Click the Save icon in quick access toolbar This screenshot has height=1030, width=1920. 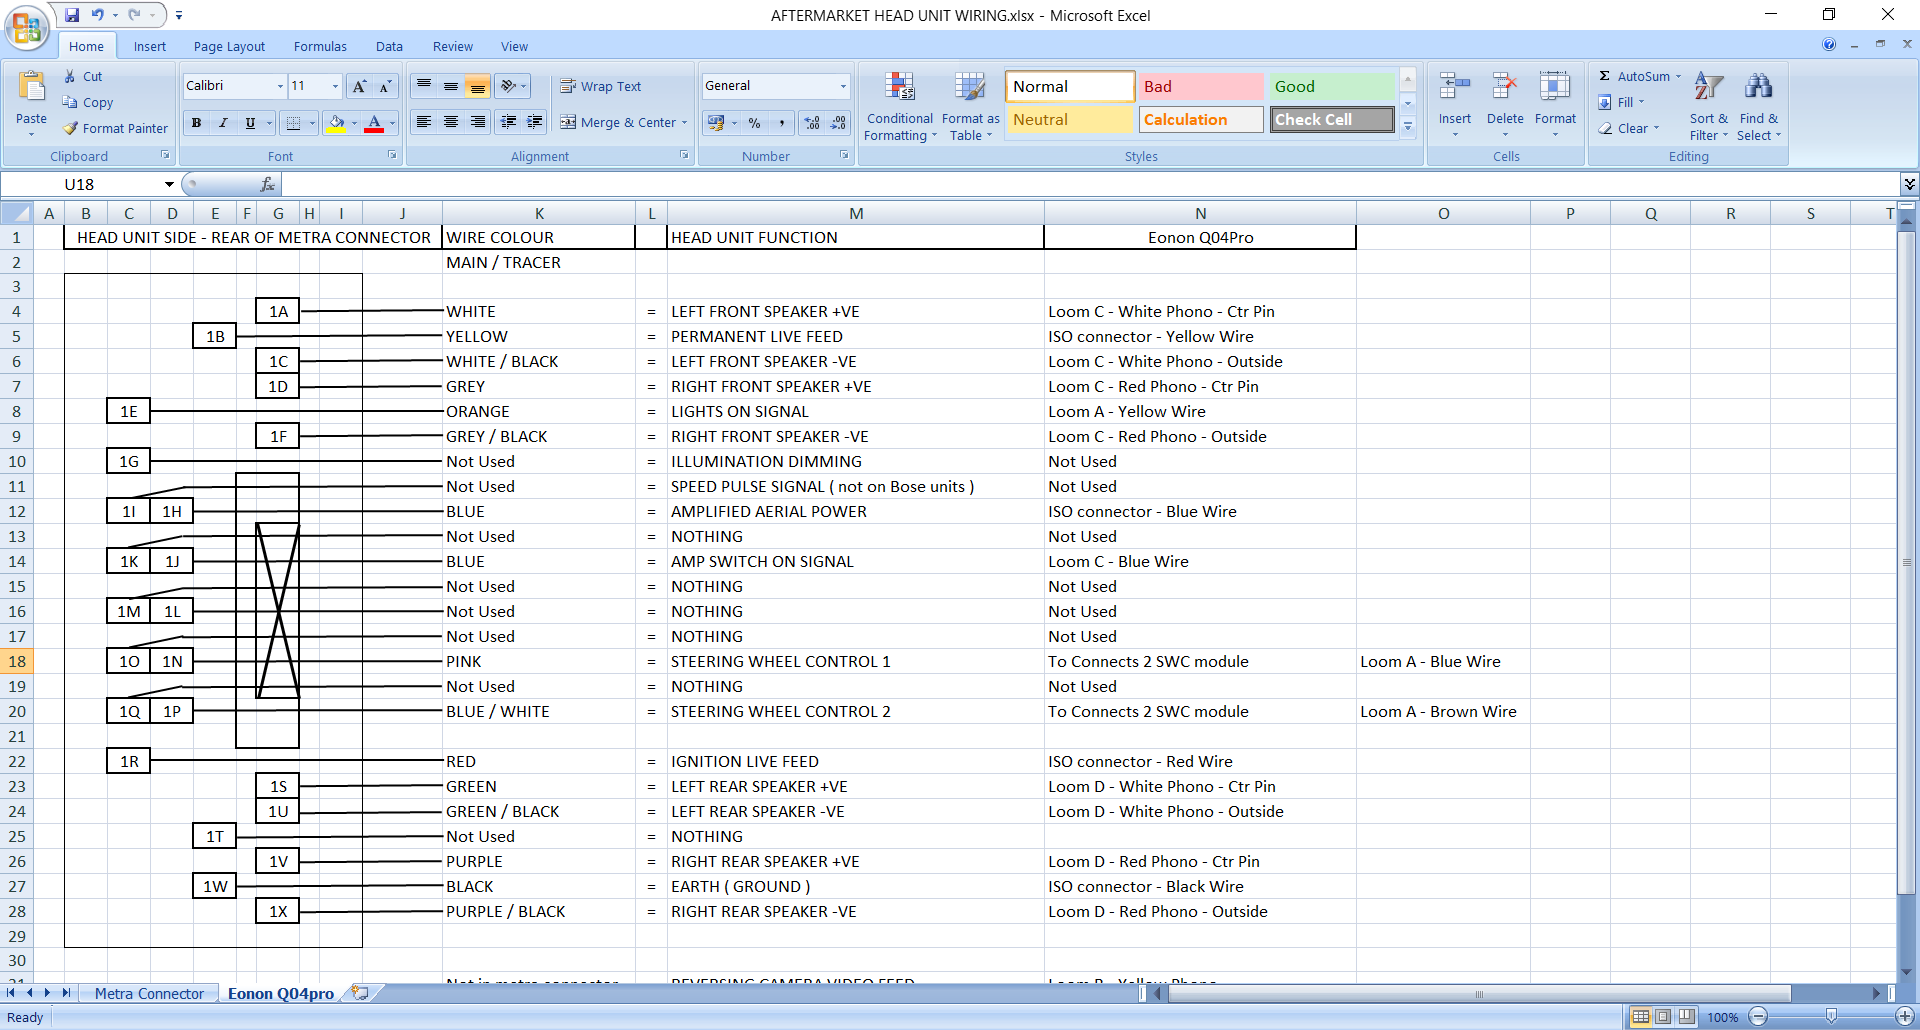pyautogui.click(x=72, y=15)
